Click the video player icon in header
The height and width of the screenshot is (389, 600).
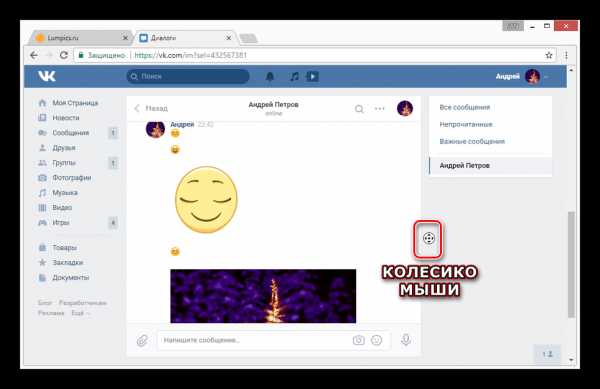pos(312,76)
